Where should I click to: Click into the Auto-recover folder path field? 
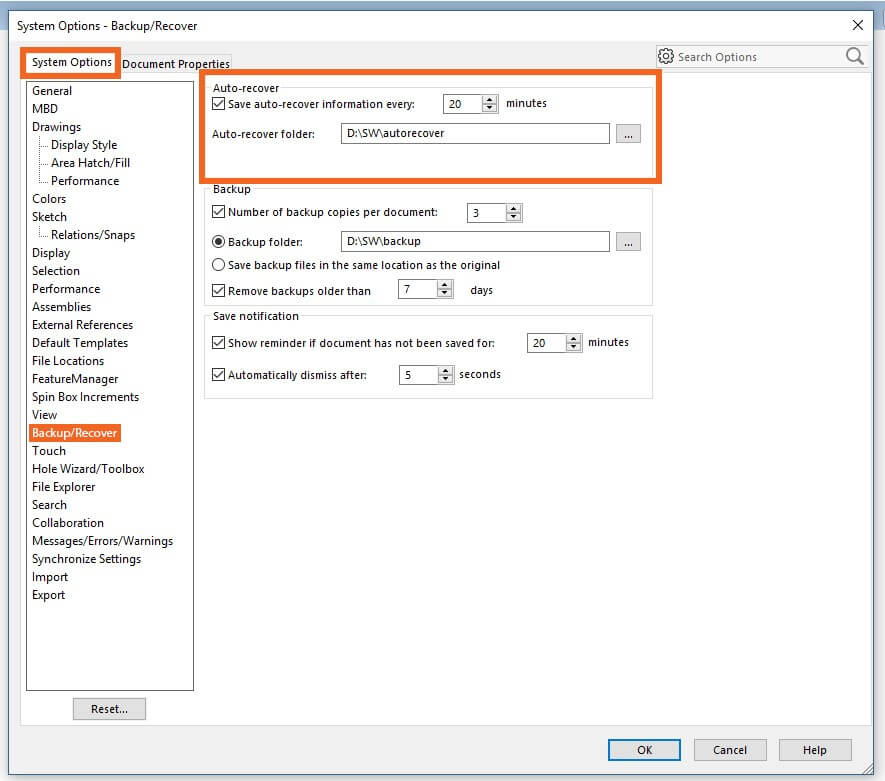coord(473,133)
